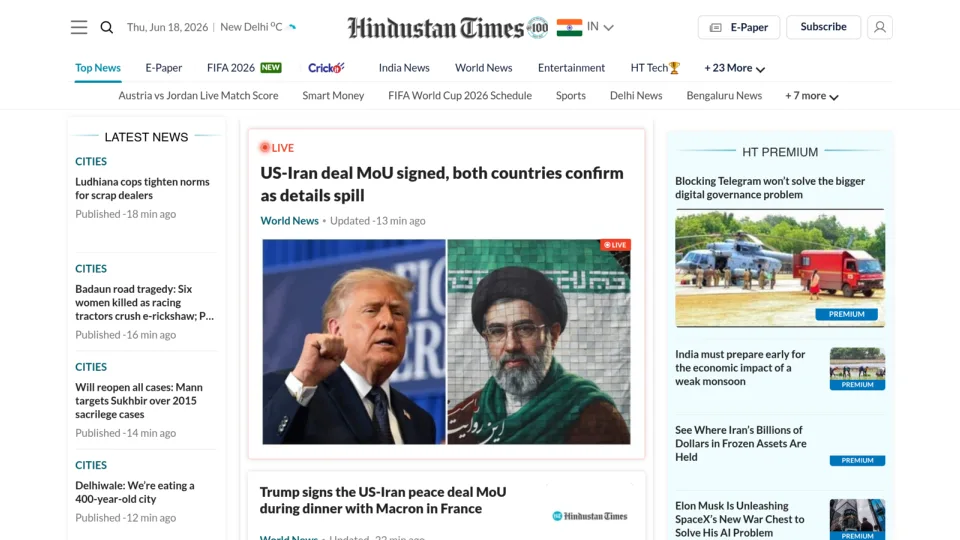This screenshot has height=540, width=960.
Task: Open Elon Musk SpaceX War Chest article
Action: click(x=740, y=519)
